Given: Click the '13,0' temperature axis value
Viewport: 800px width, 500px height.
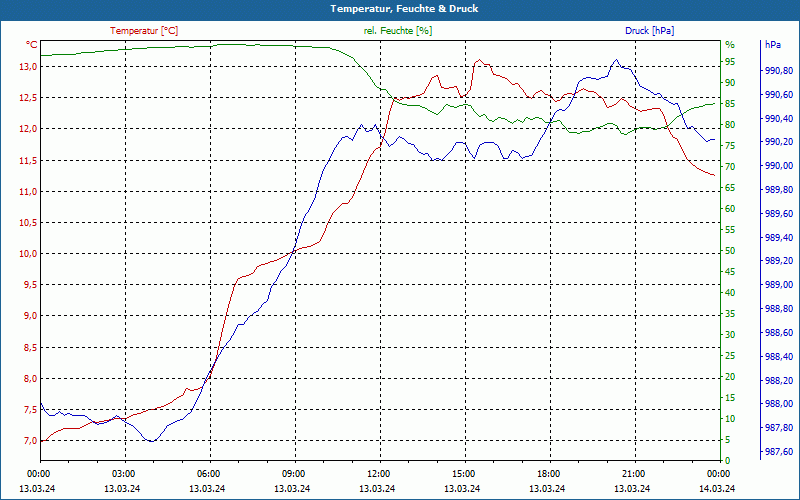Looking at the screenshot, I should (x=28, y=67).
